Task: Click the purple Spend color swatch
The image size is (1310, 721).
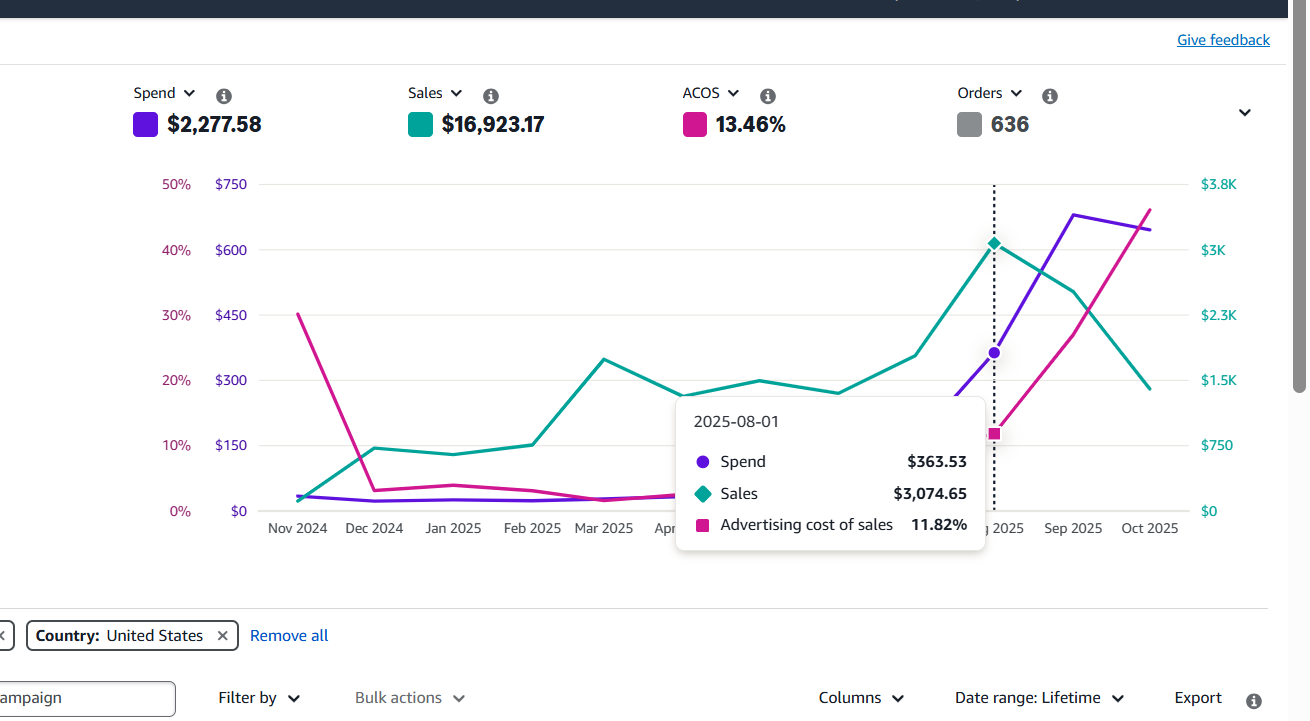Action: [146, 125]
